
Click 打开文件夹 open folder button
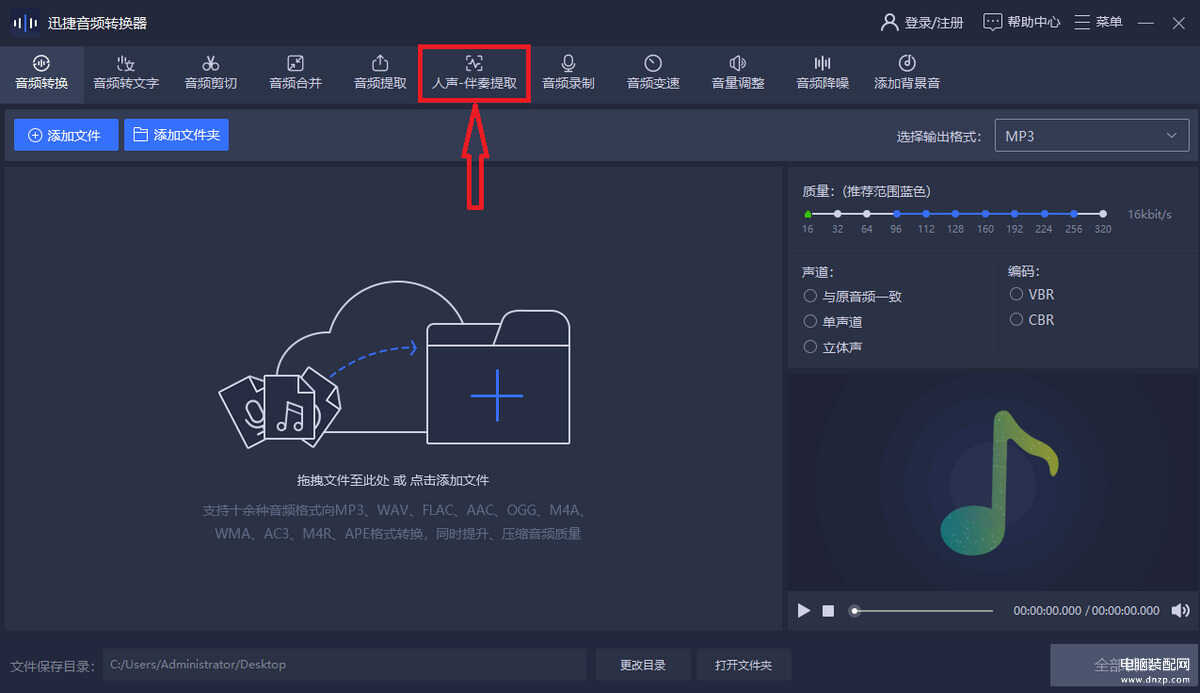tap(744, 665)
